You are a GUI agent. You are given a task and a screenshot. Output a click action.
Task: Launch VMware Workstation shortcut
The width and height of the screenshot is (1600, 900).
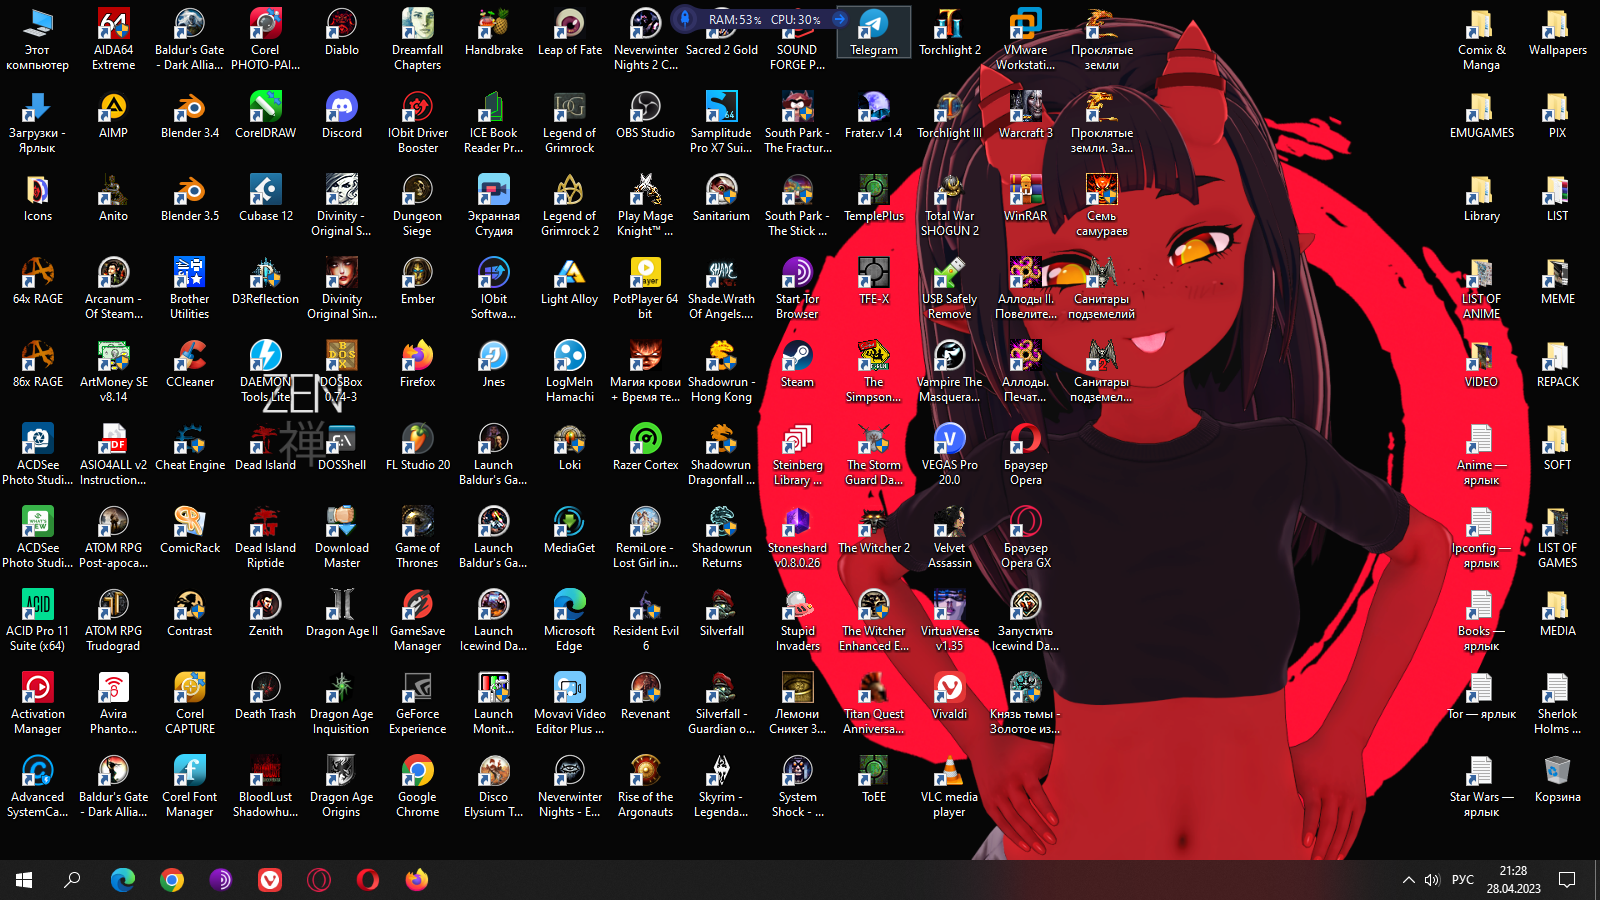tap(1025, 40)
